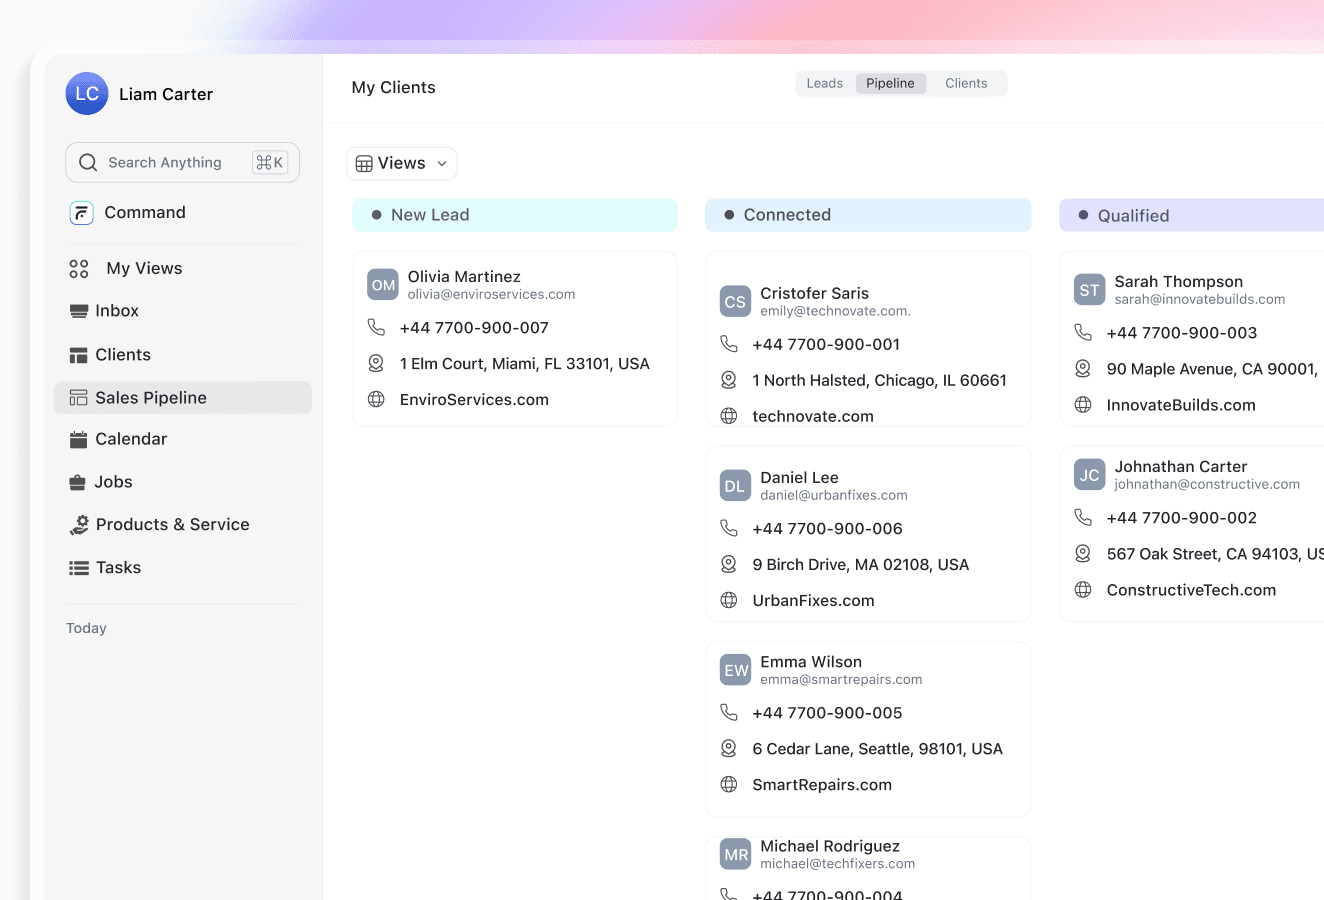Expand the Views dropdown
Screen dimensions: 1324x900
(x=402, y=164)
